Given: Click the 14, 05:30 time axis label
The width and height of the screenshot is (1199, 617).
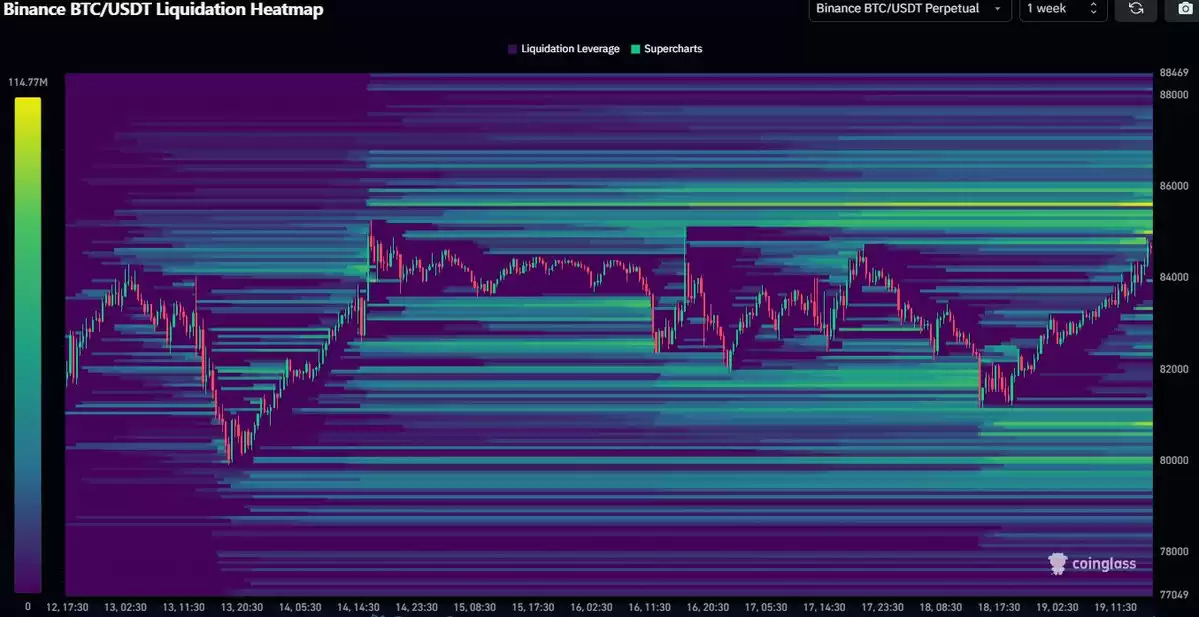Looking at the screenshot, I should (x=300, y=607).
